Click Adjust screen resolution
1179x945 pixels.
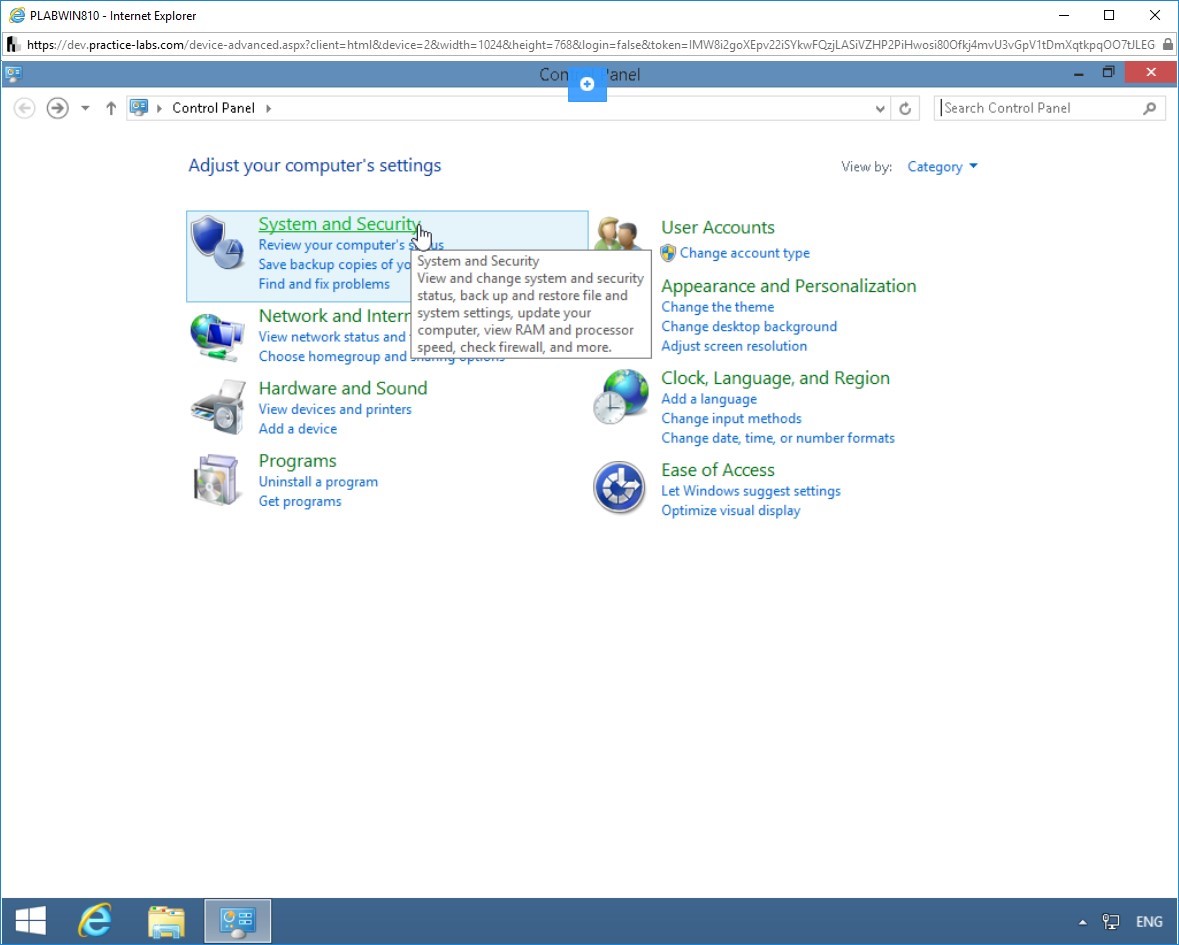pyautogui.click(x=734, y=347)
